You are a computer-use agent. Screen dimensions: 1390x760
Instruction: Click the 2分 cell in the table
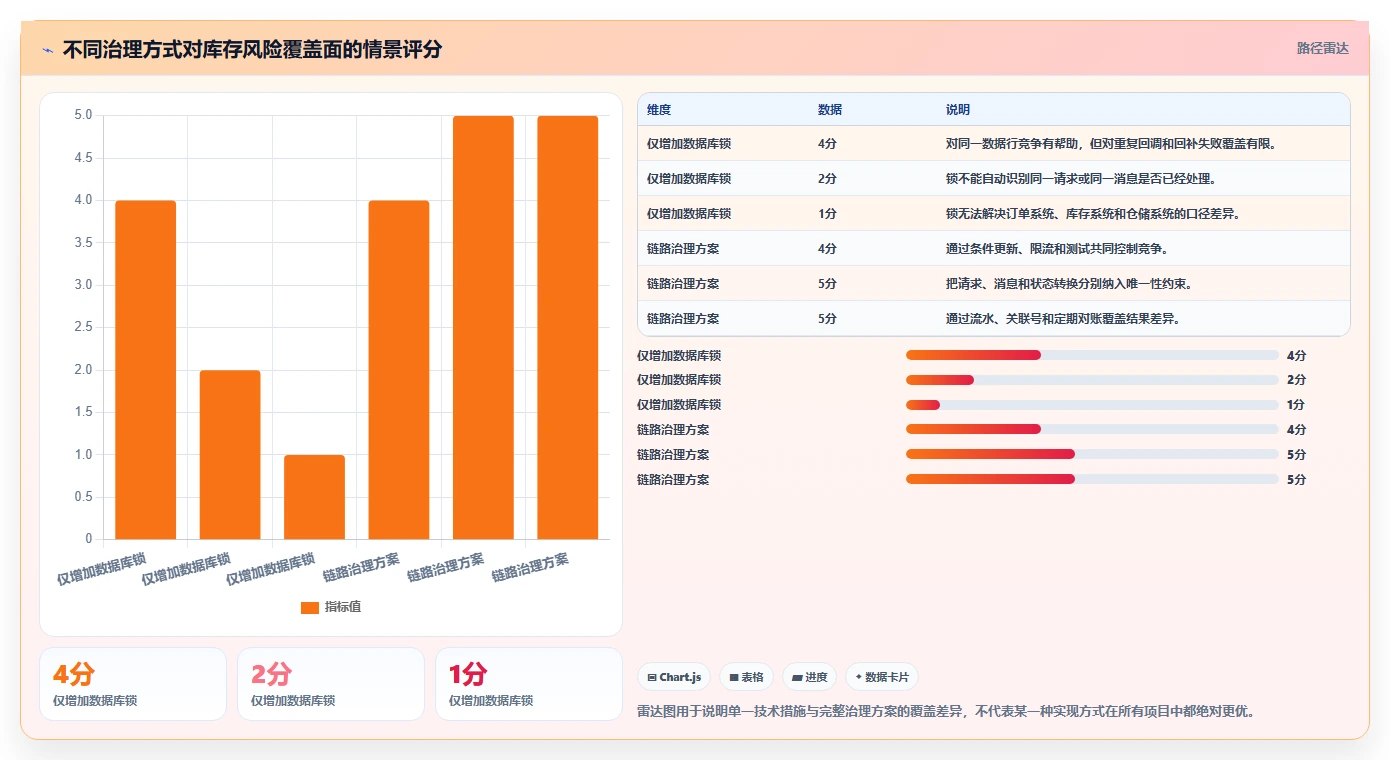tap(827, 179)
